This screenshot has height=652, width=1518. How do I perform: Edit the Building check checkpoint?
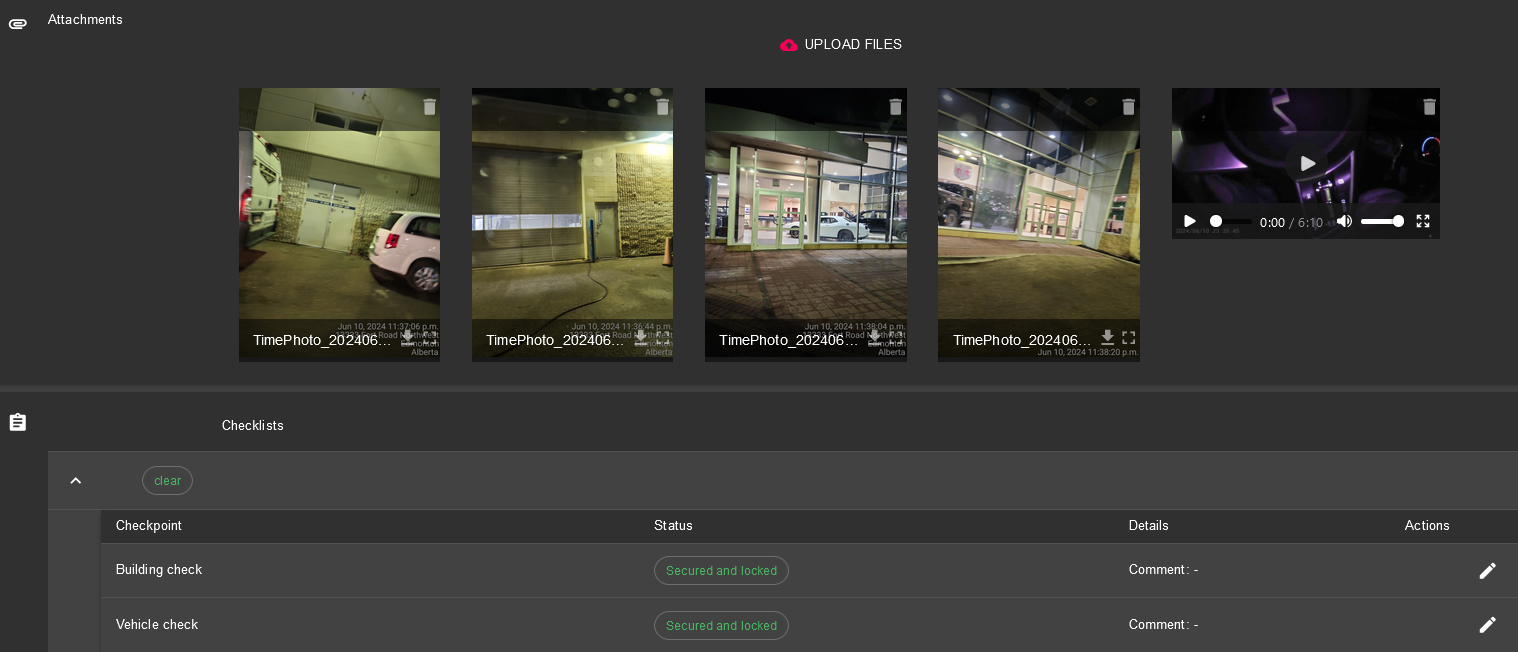coord(1487,570)
